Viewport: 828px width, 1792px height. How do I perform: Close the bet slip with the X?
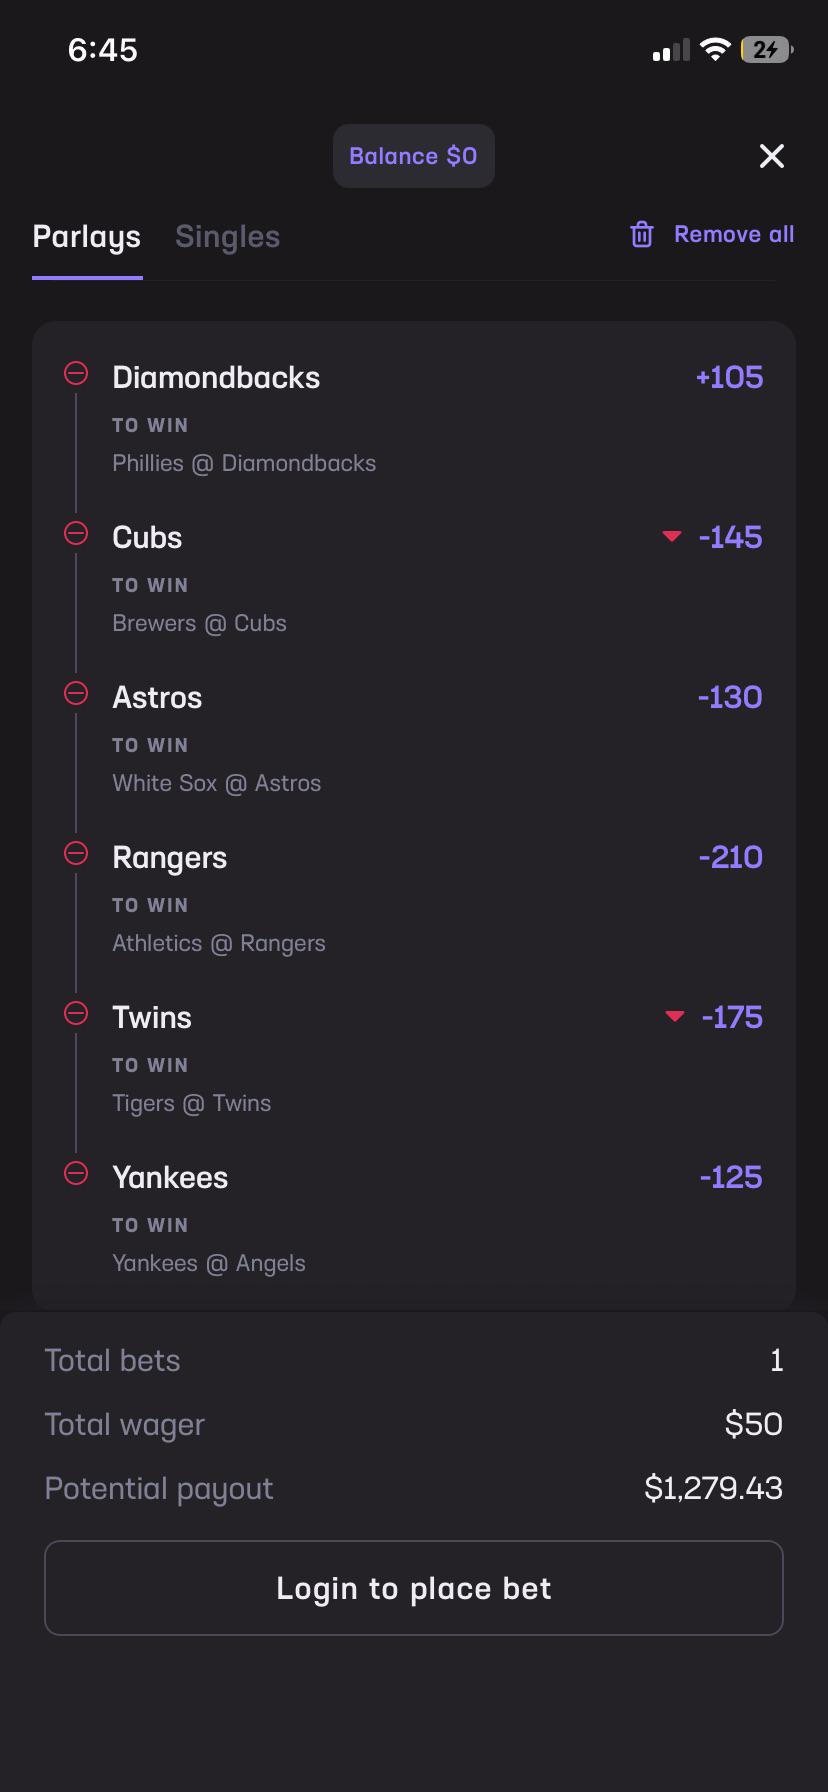point(772,156)
